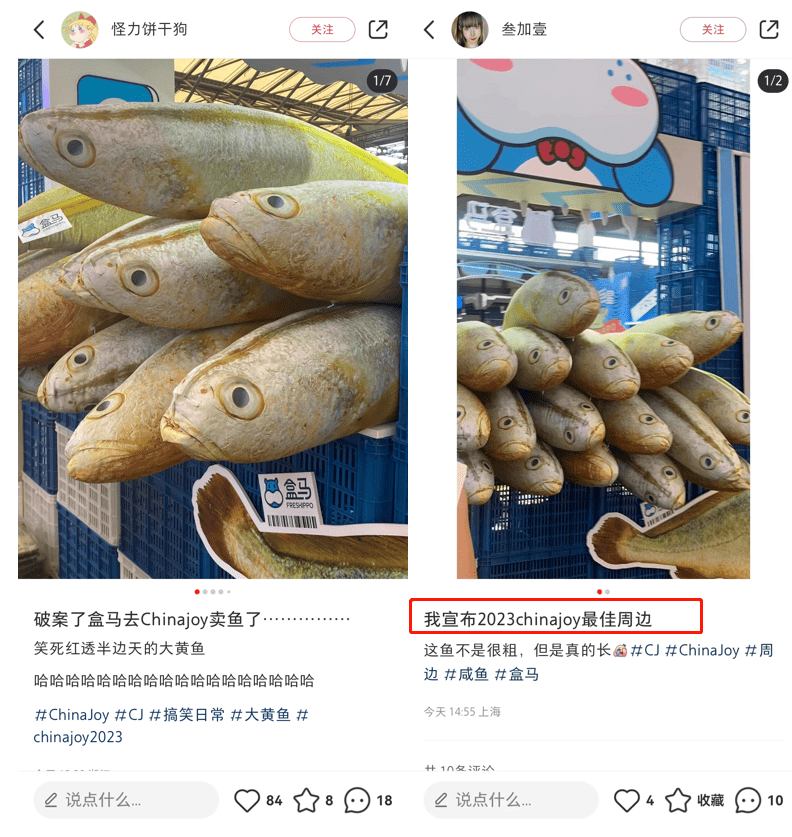Click the left 说点什么 comment field
Image resolution: width=792 pixels, height=837 pixels.
coord(126,800)
